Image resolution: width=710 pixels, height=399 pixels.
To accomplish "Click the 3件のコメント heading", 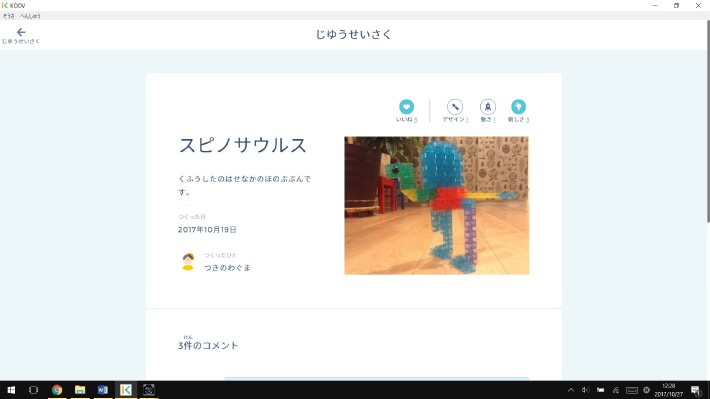I will pyautogui.click(x=208, y=345).
